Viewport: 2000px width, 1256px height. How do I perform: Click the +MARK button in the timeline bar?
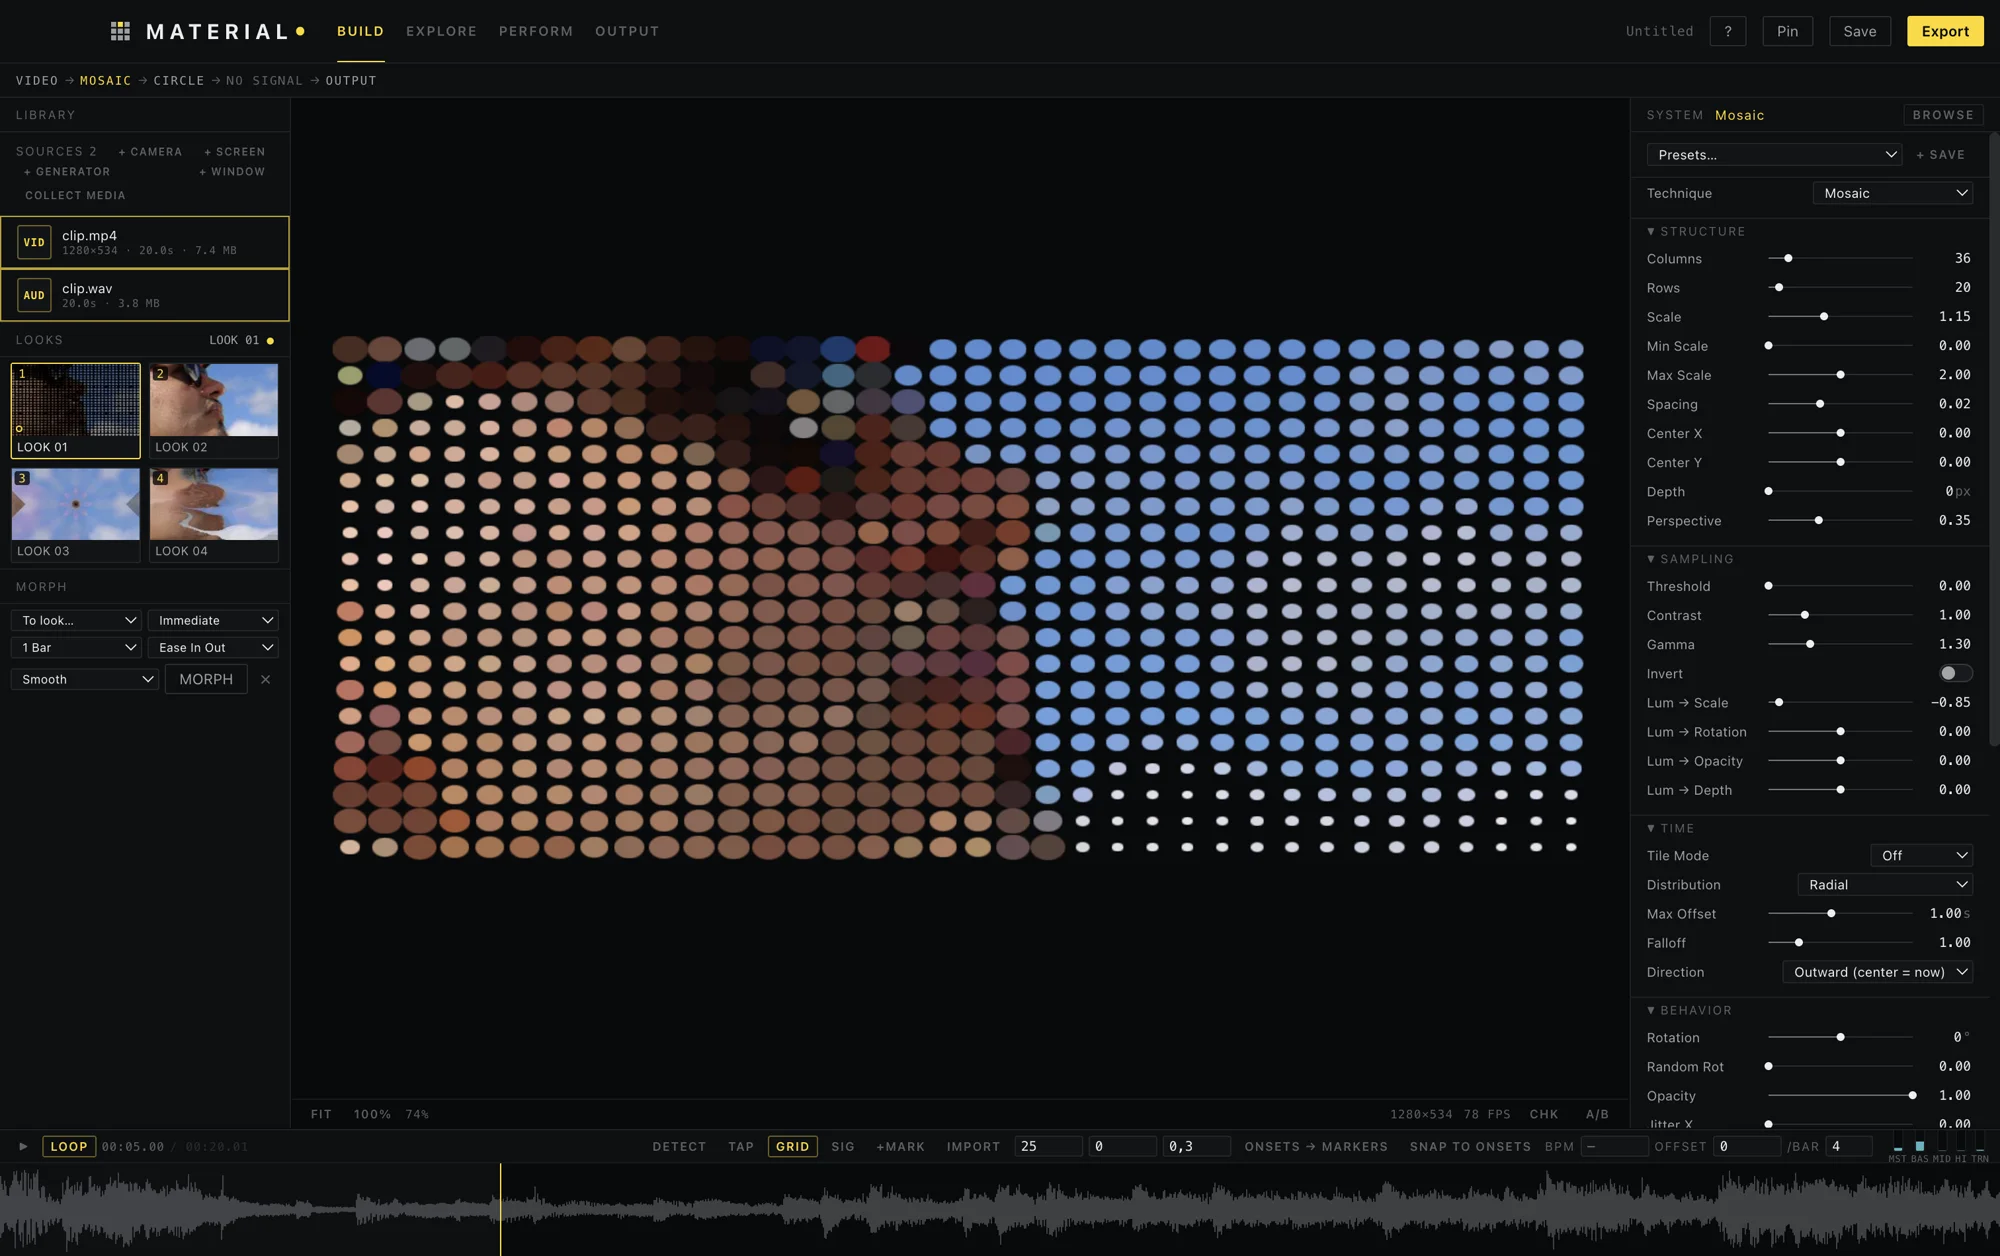[900, 1146]
